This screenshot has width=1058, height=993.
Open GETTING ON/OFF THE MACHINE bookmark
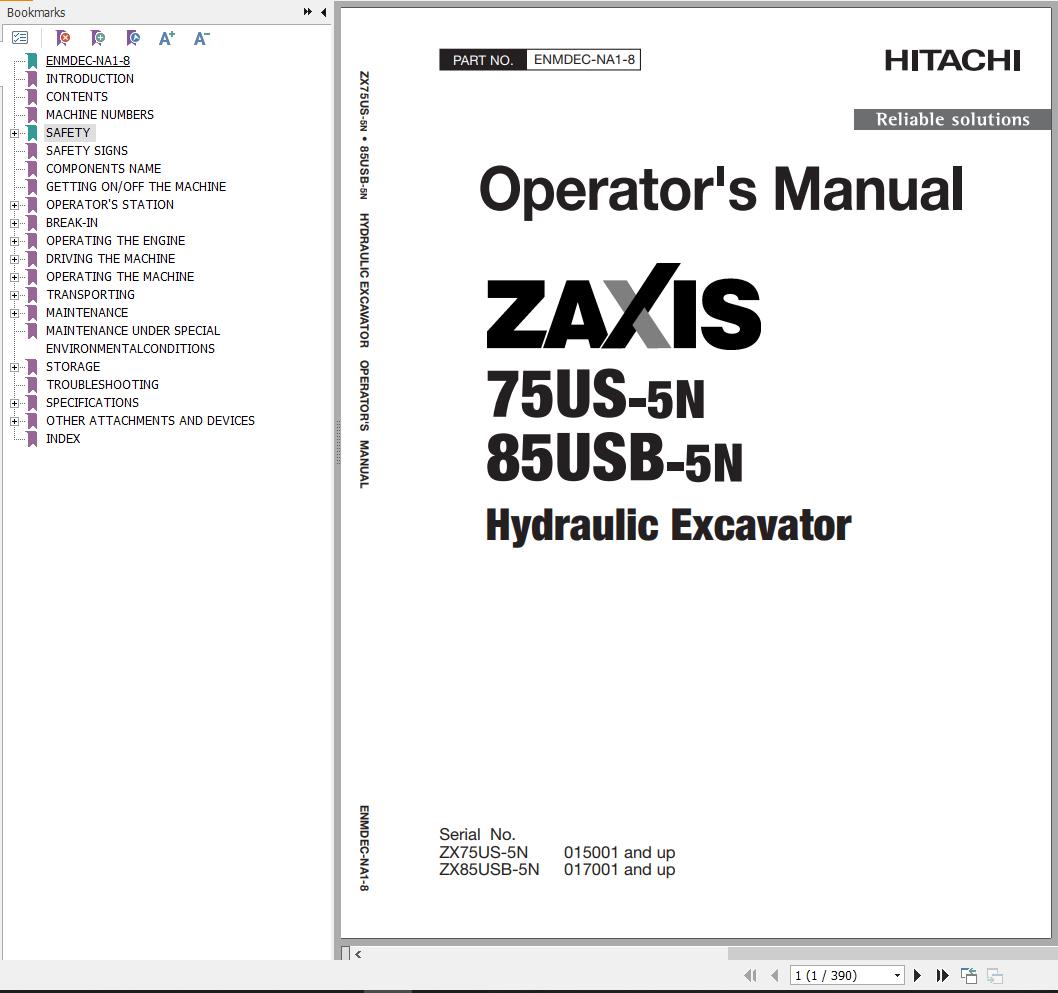point(136,187)
